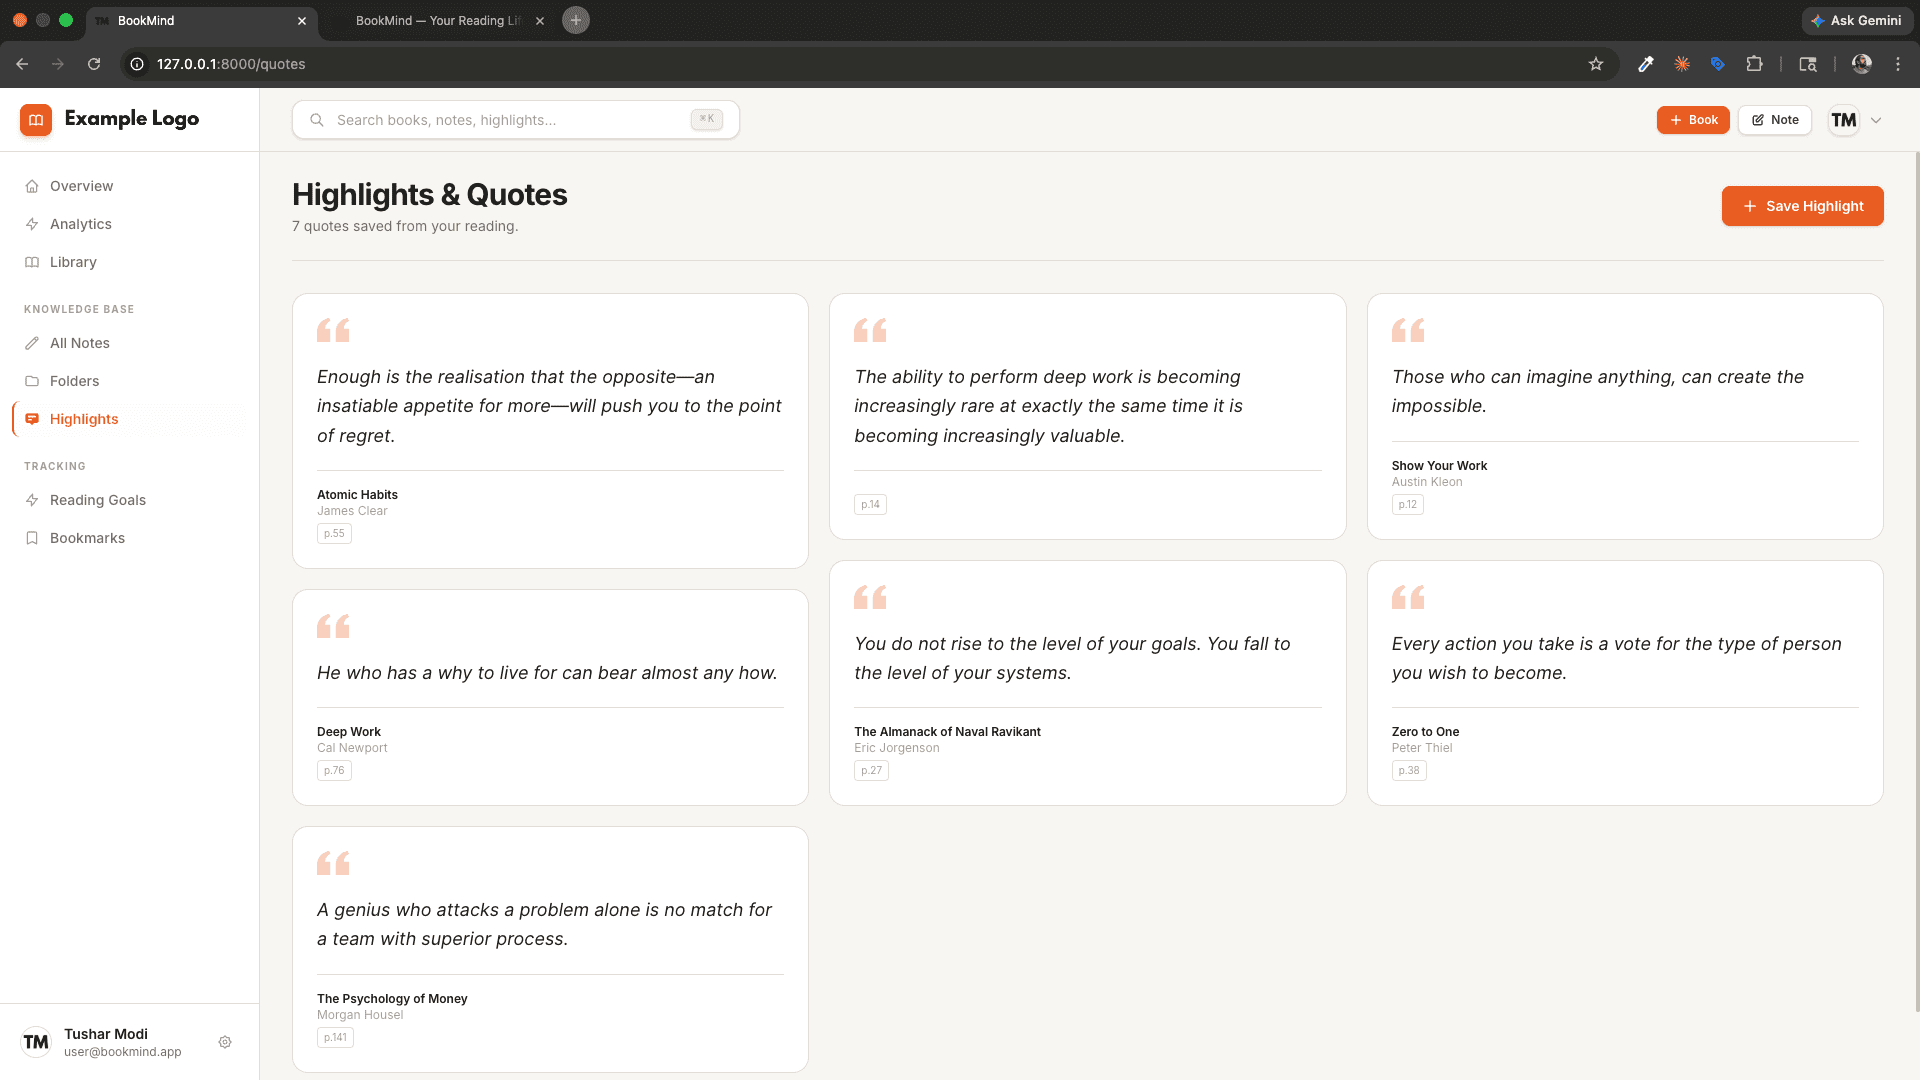This screenshot has width=1920, height=1080.
Task: Open the Chrome profile avatar
Action: coord(1862,64)
